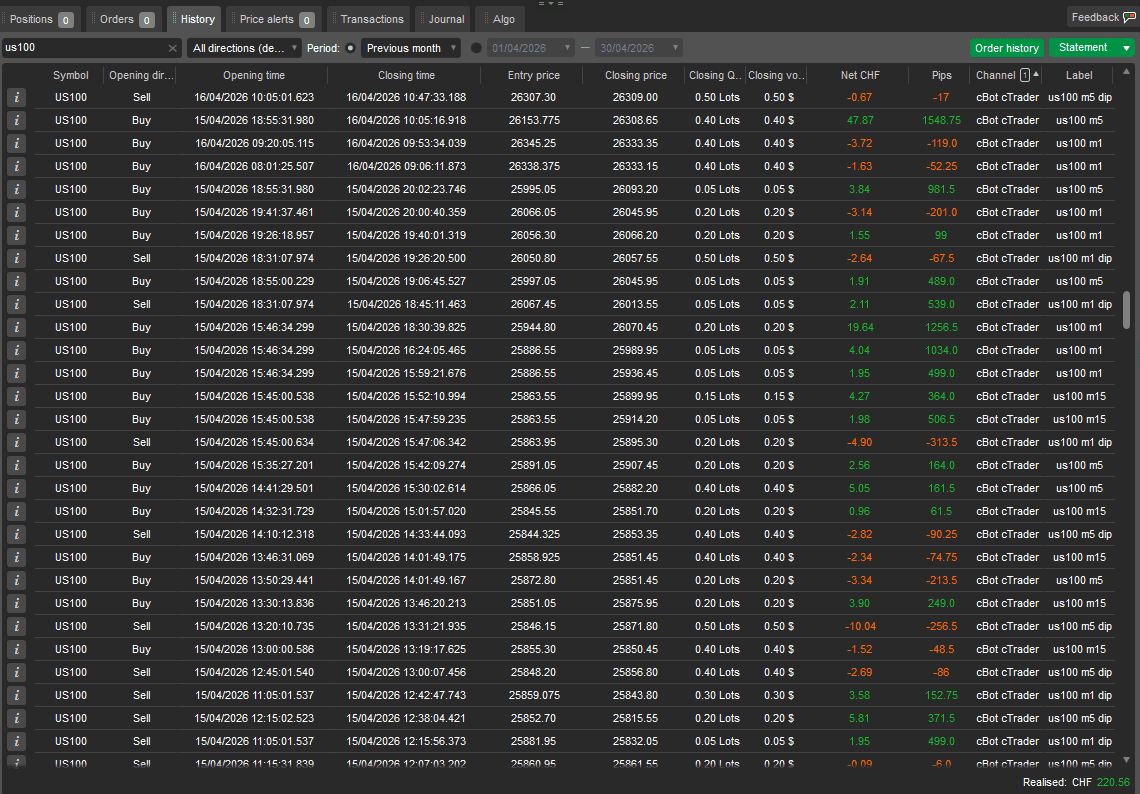Image resolution: width=1140 pixels, height=794 pixels.
Task: Show details icon for the 19.64 CHF trade
Action: coord(16,327)
